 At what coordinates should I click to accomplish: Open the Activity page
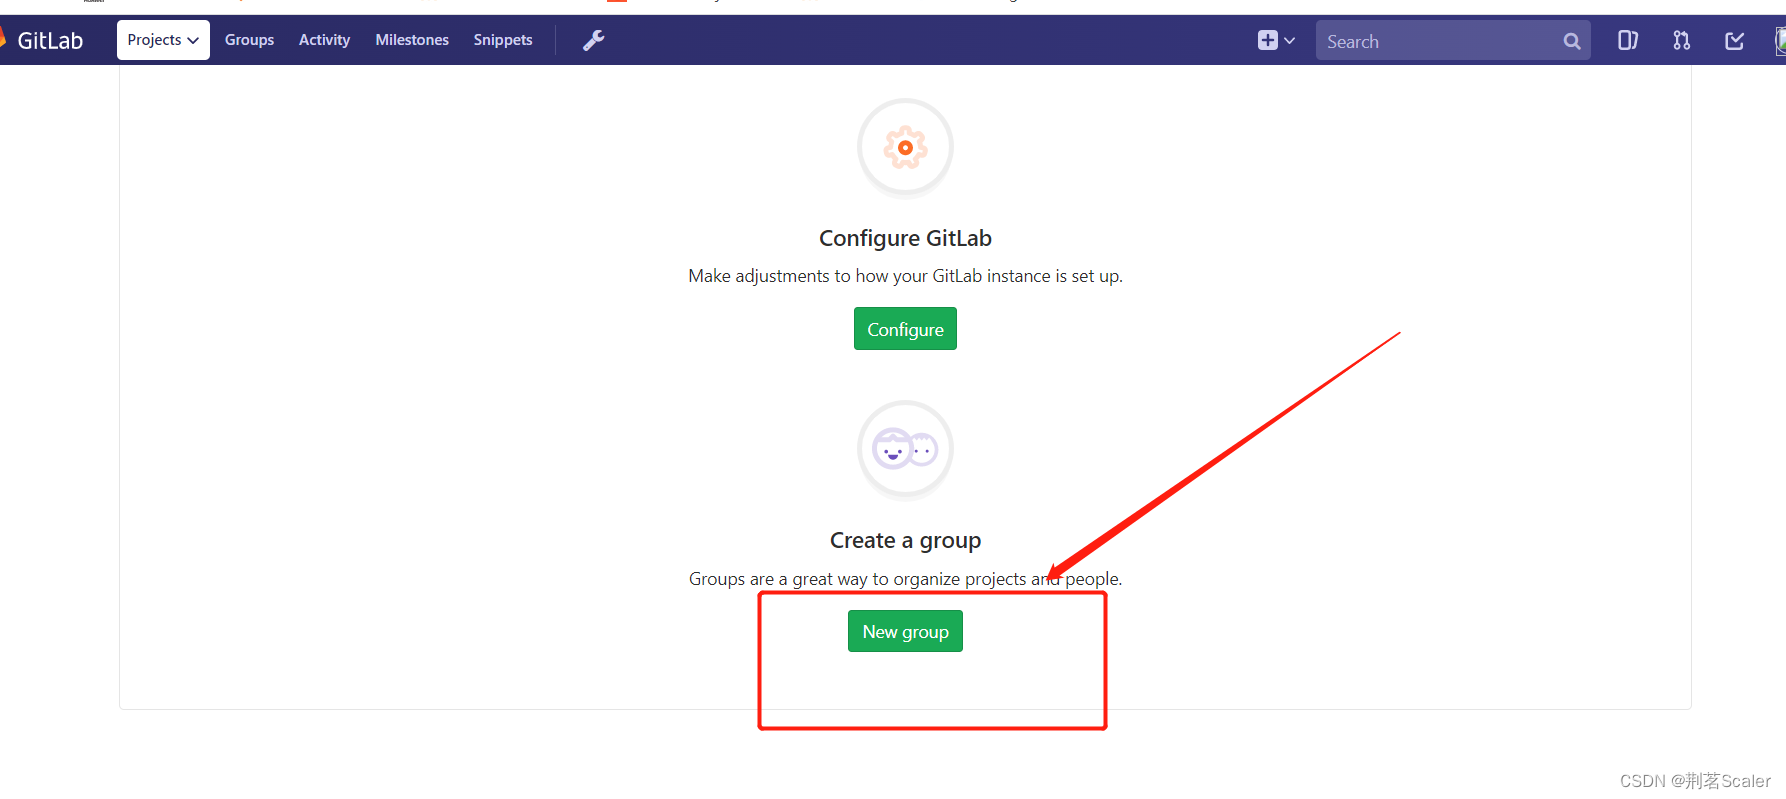[324, 40]
